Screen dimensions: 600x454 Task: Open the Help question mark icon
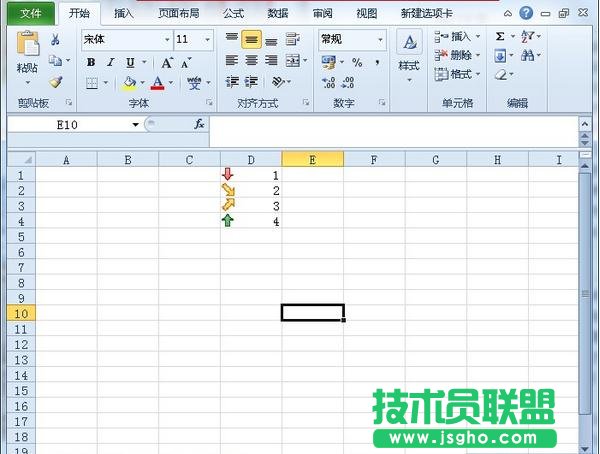[541, 14]
